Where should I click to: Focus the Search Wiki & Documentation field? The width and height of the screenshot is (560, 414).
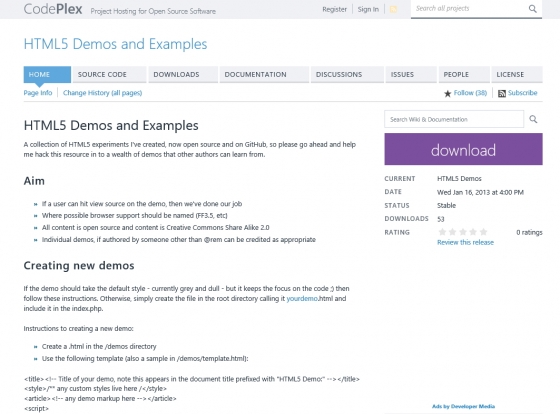(x=454, y=119)
